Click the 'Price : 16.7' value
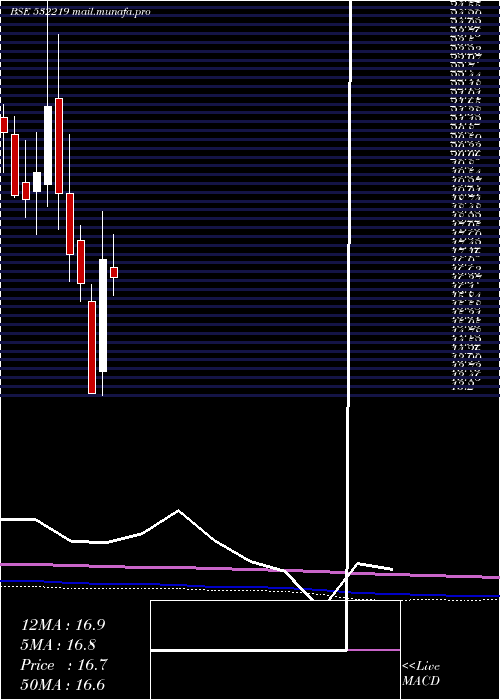Image resolution: width=500 pixels, height=700 pixels. click(x=64, y=665)
